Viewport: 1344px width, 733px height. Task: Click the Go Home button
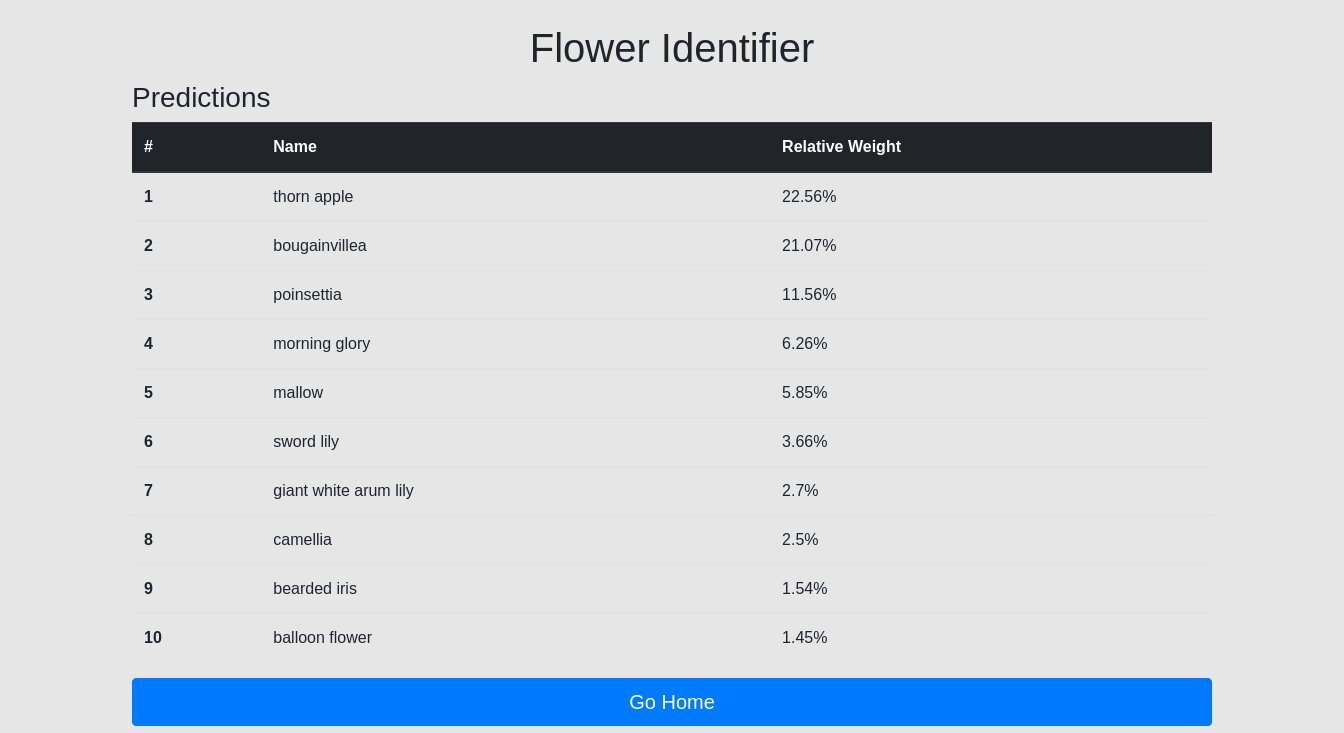pos(672,702)
